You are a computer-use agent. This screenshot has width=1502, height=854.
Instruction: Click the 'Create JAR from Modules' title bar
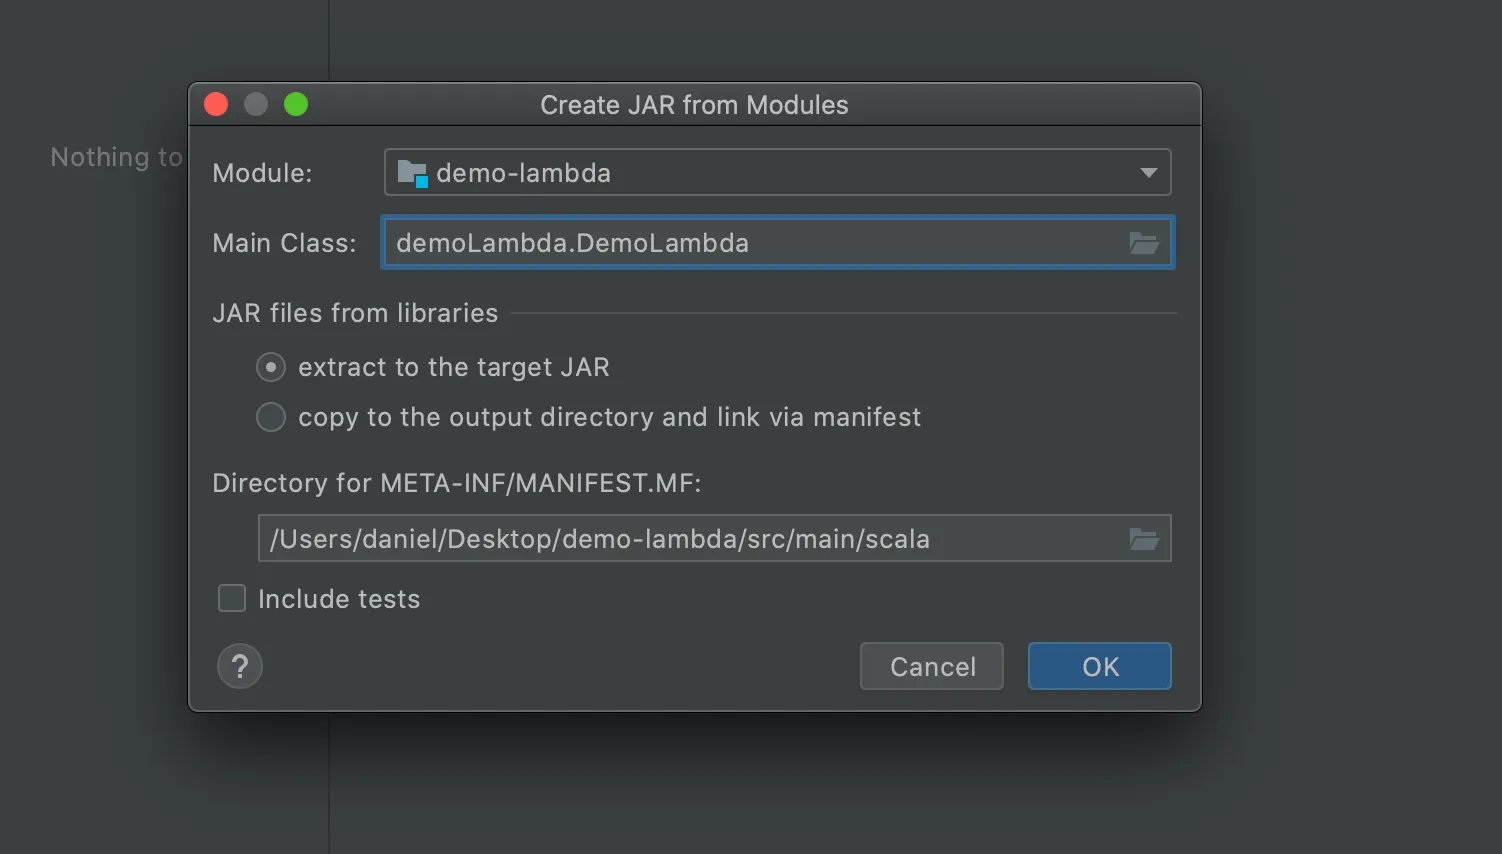tap(694, 104)
